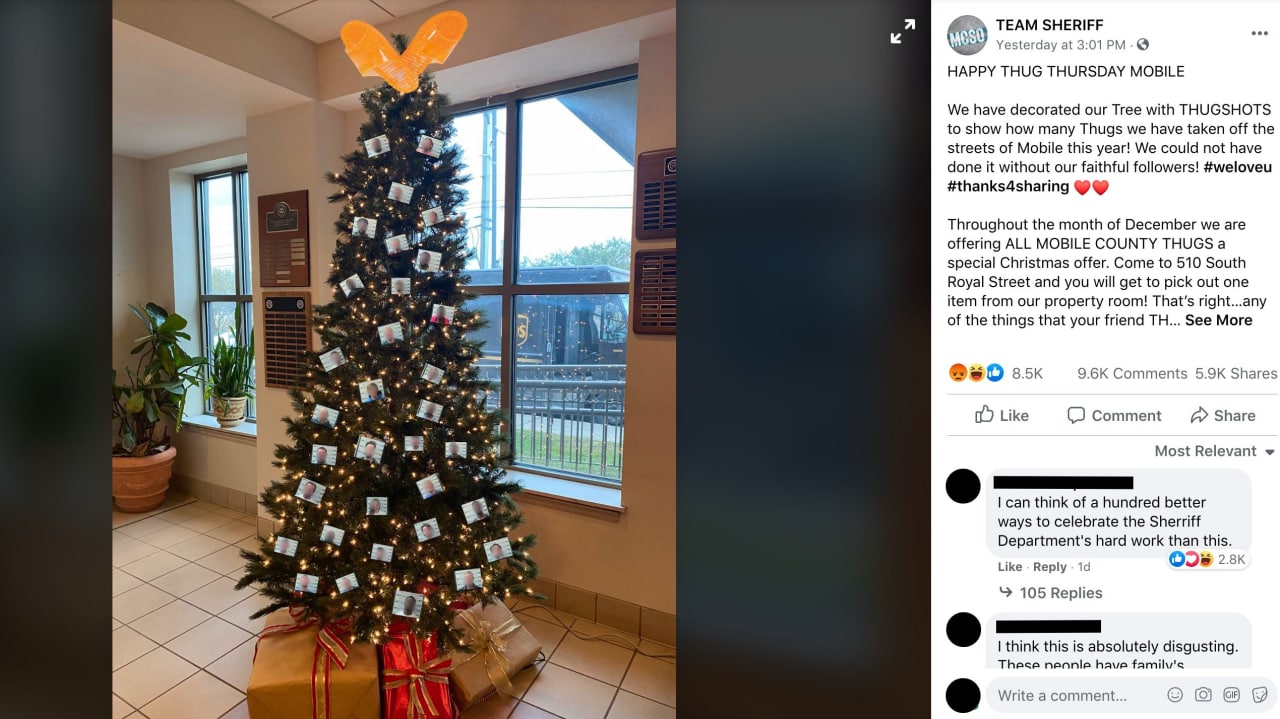Like the TEAM SHERIFF post
1280x719 pixels.
click(x=1001, y=415)
